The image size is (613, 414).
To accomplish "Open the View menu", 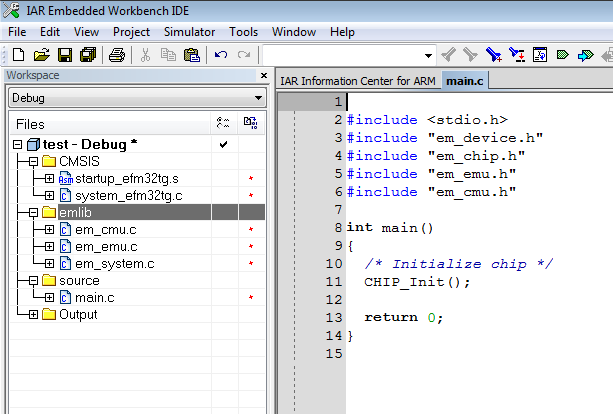I will coord(86,32).
